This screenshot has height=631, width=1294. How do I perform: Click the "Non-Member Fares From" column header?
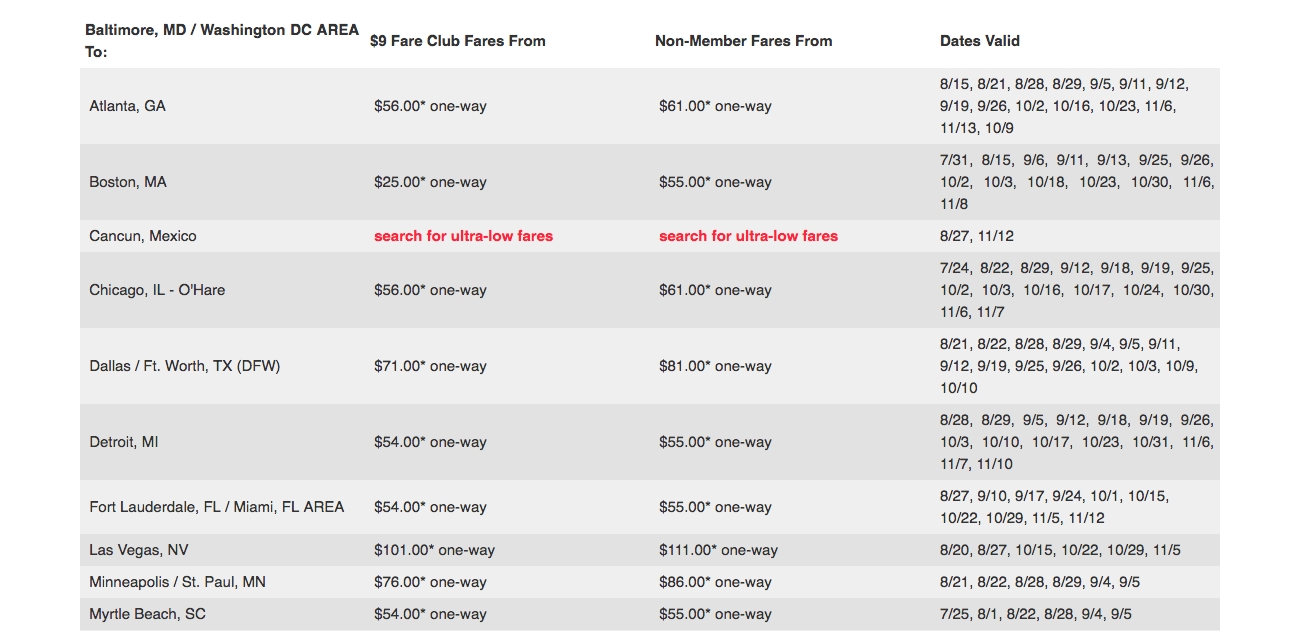tap(743, 41)
